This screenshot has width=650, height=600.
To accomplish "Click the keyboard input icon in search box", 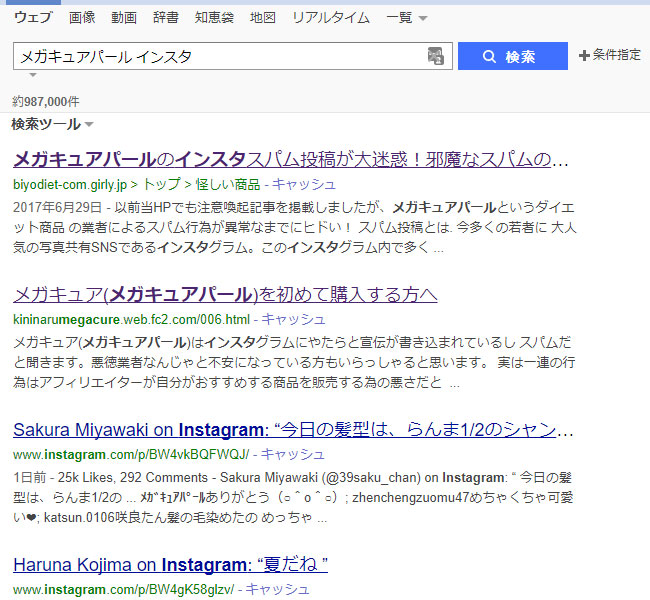I will 436,56.
